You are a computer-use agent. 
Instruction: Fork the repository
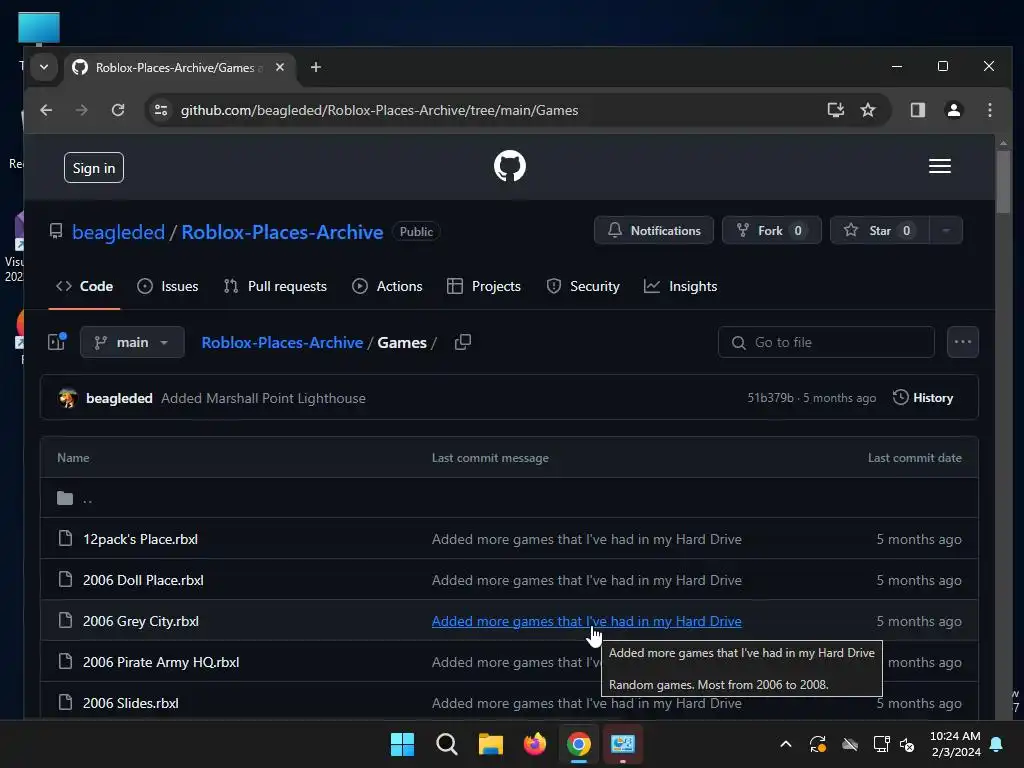tap(771, 231)
